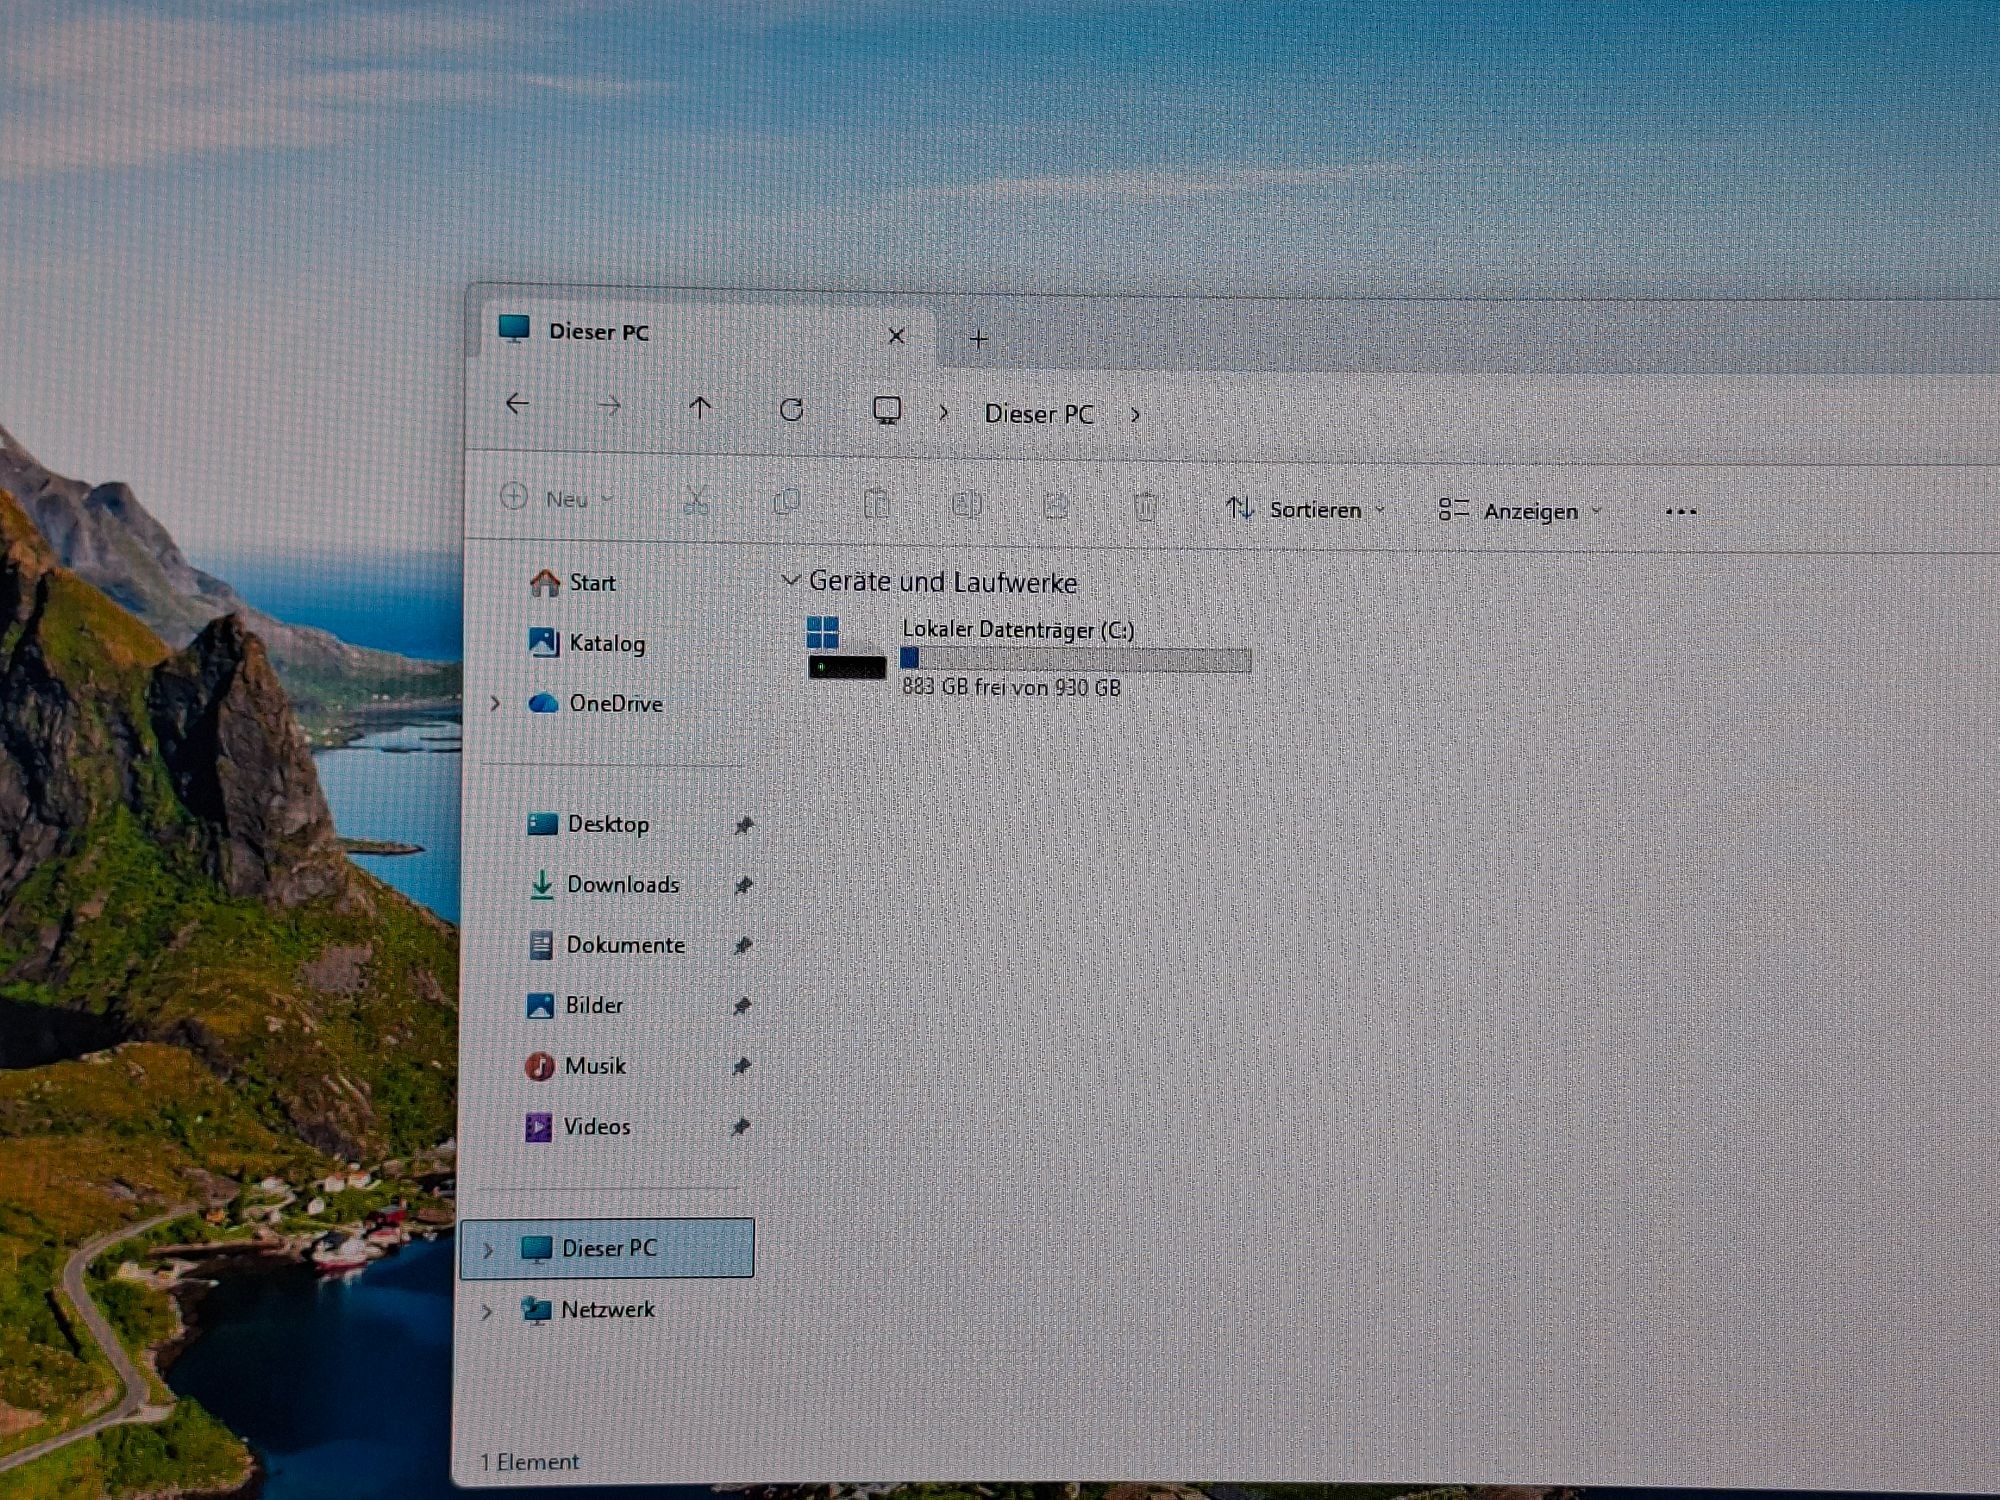Image resolution: width=2000 pixels, height=1500 pixels.
Task: Open the Neu create button
Action: click(x=556, y=498)
